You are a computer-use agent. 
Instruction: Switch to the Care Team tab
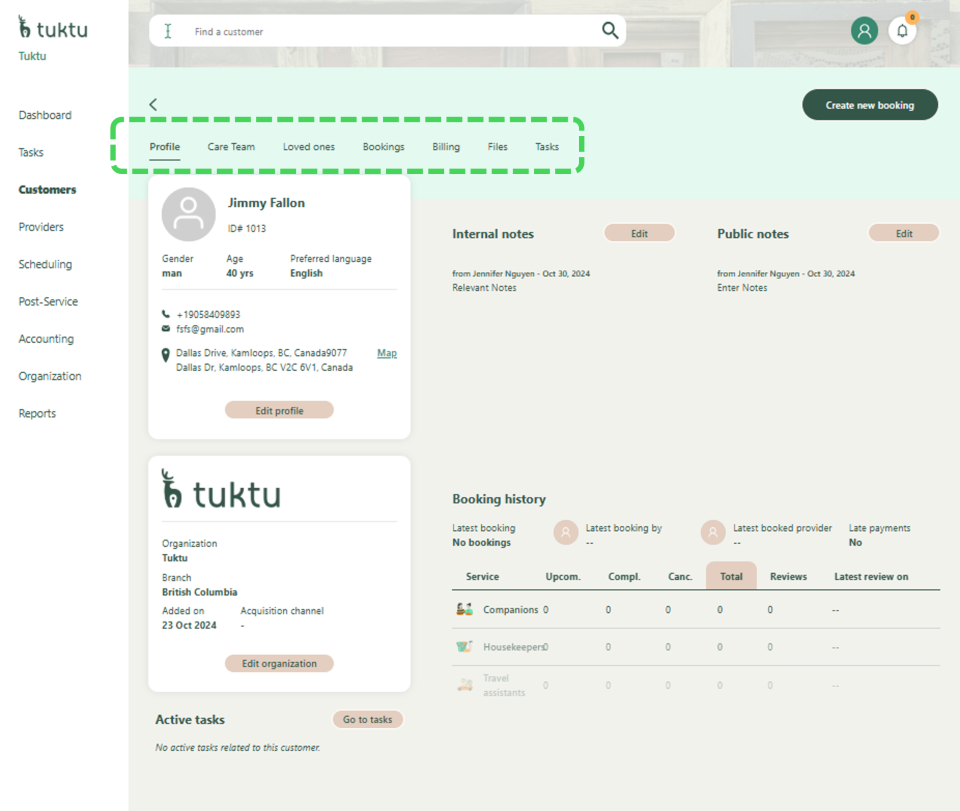[x=231, y=147]
